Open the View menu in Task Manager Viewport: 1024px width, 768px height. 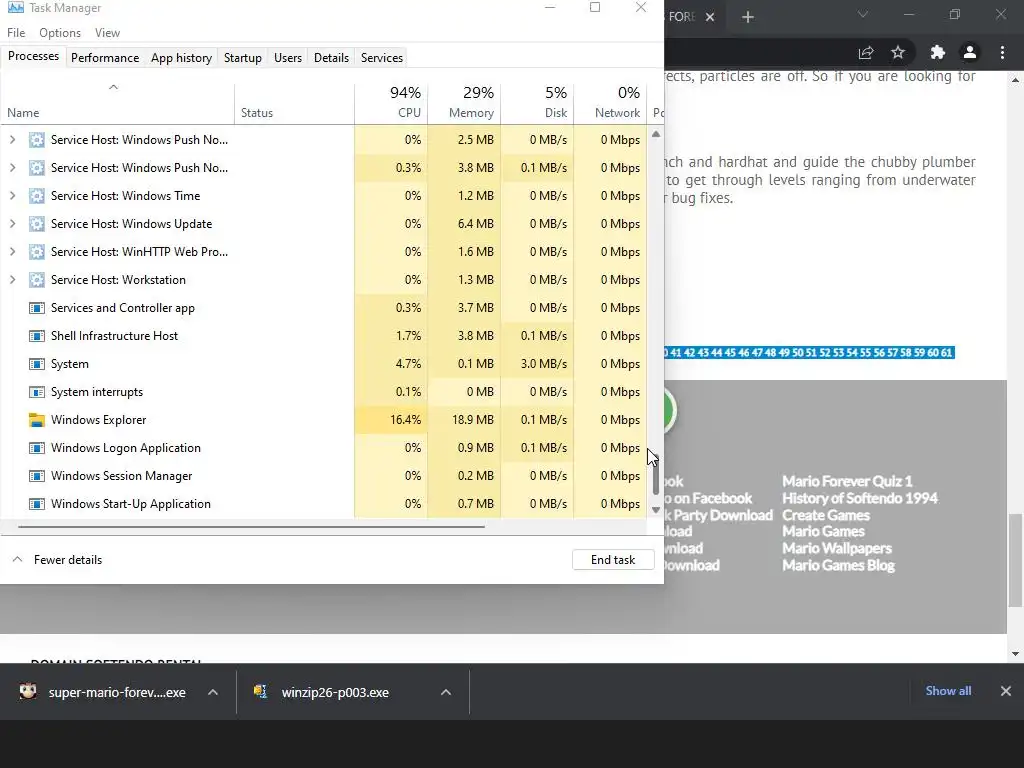click(107, 33)
